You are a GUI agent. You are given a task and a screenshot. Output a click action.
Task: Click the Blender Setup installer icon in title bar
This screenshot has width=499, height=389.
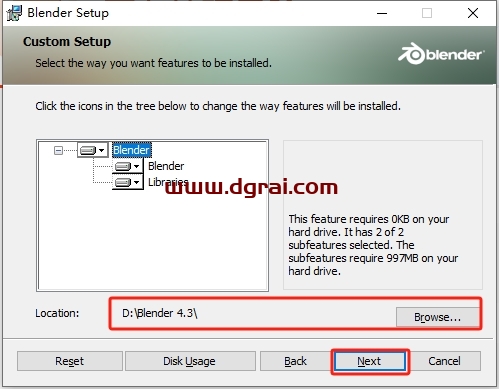14,13
